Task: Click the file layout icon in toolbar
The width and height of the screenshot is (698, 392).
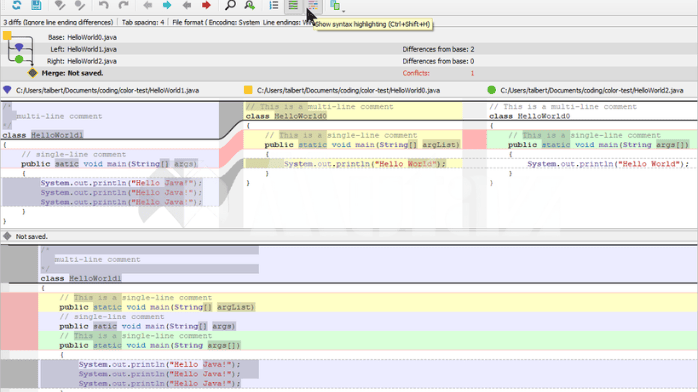Action: (335, 5)
